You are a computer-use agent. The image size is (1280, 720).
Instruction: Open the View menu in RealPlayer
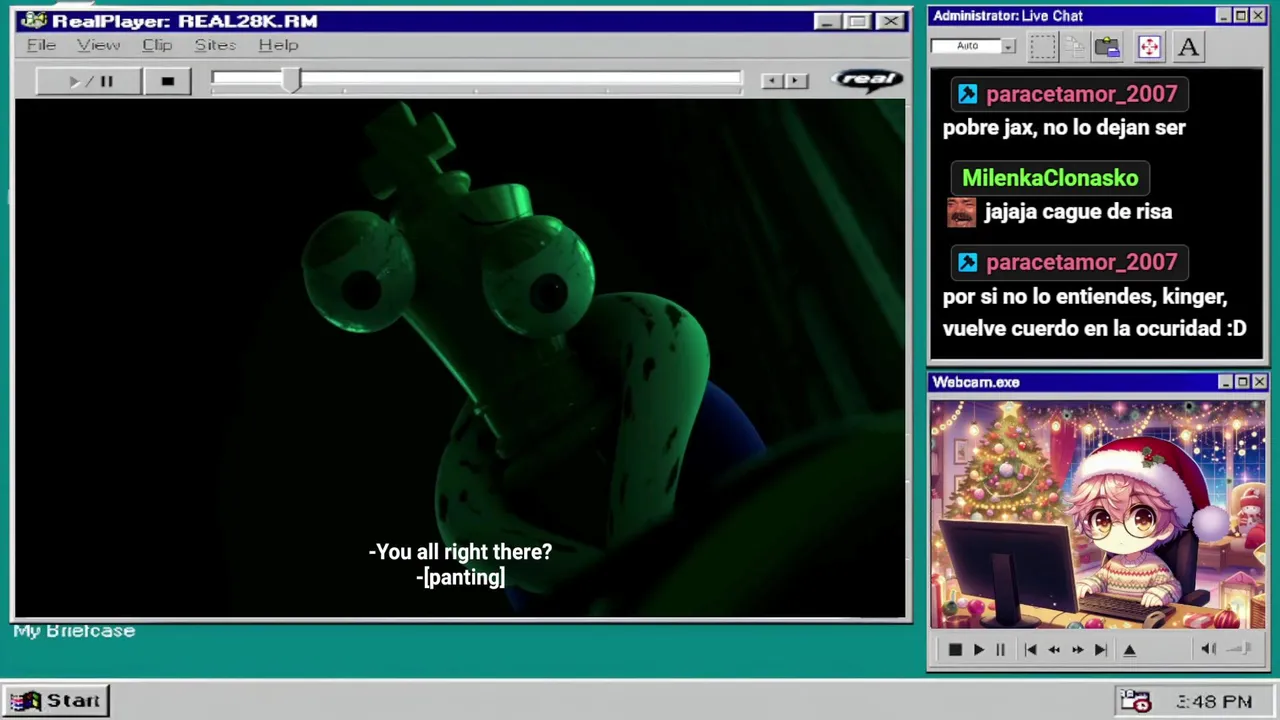click(x=98, y=45)
